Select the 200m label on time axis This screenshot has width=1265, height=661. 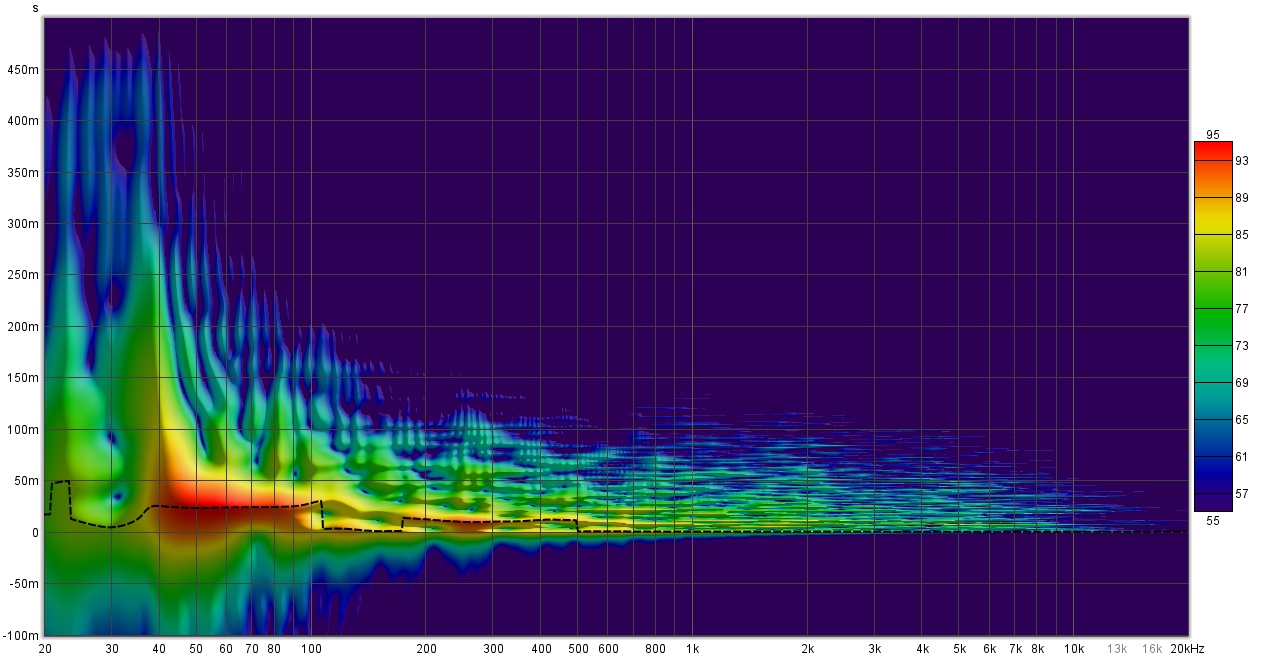(x=24, y=327)
